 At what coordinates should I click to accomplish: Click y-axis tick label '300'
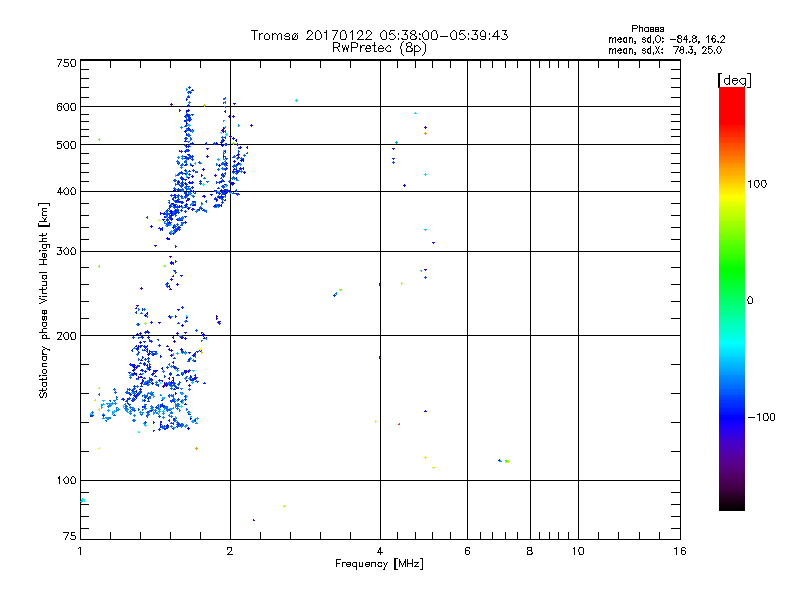66,252
